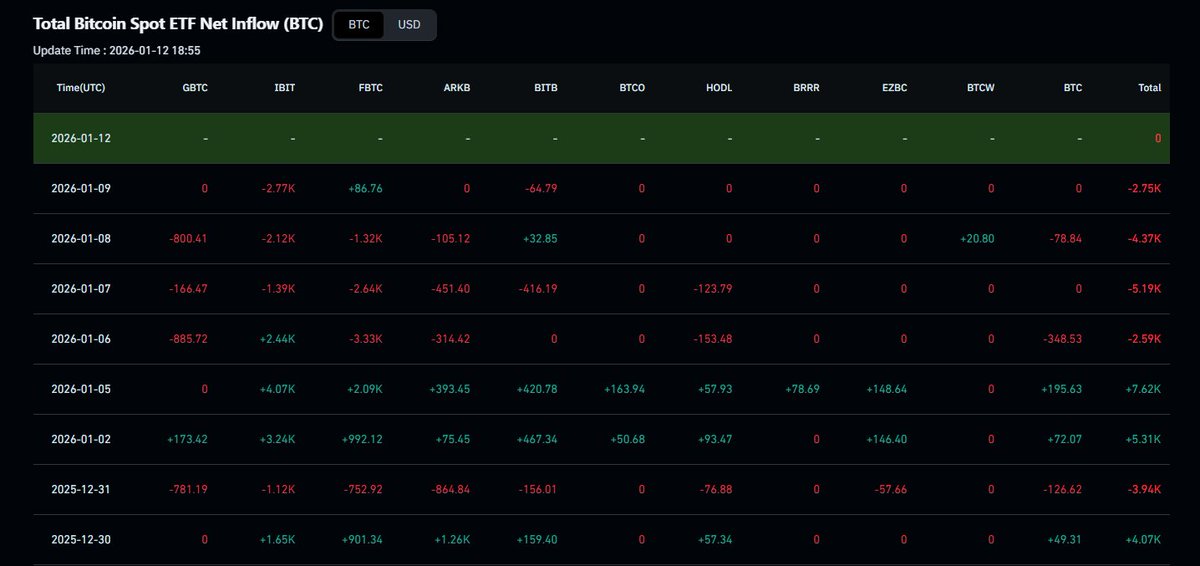The width and height of the screenshot is (1200, 566).
Task: Click the -800.41 GBTC value
Action: 188,239
